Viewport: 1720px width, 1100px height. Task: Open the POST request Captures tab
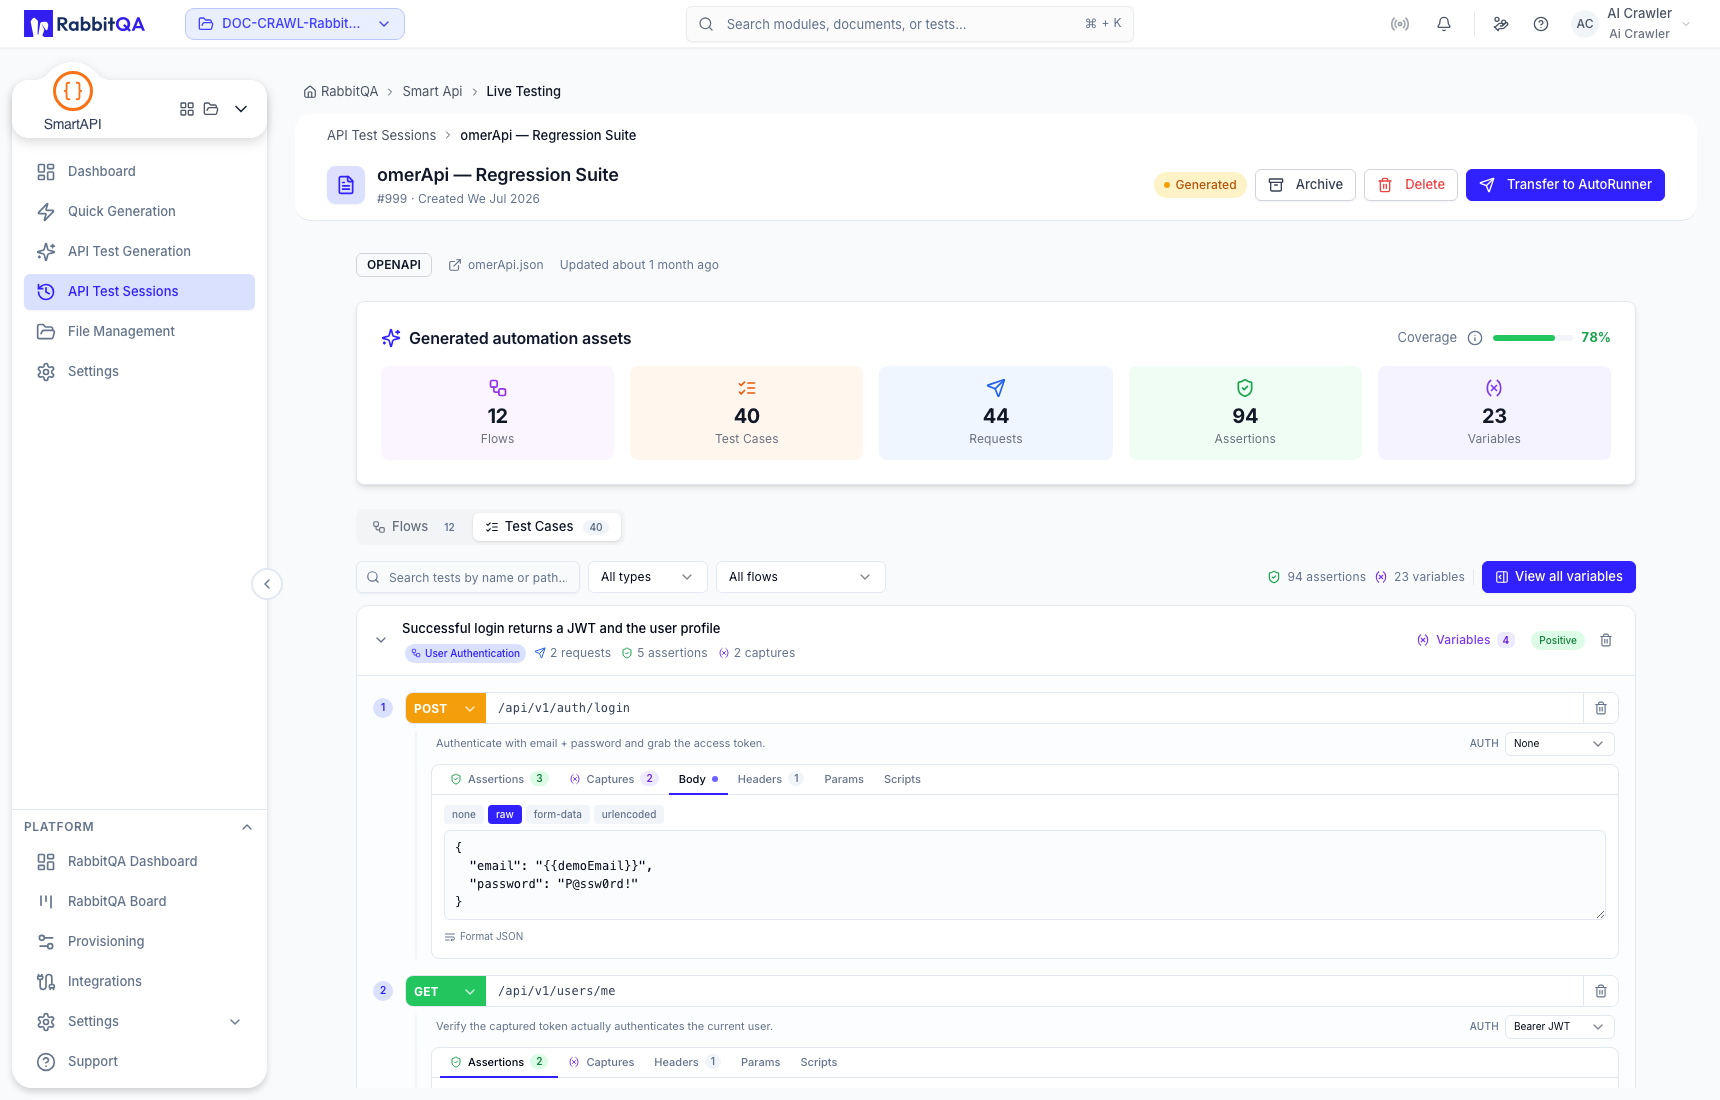tap(613, 780)
